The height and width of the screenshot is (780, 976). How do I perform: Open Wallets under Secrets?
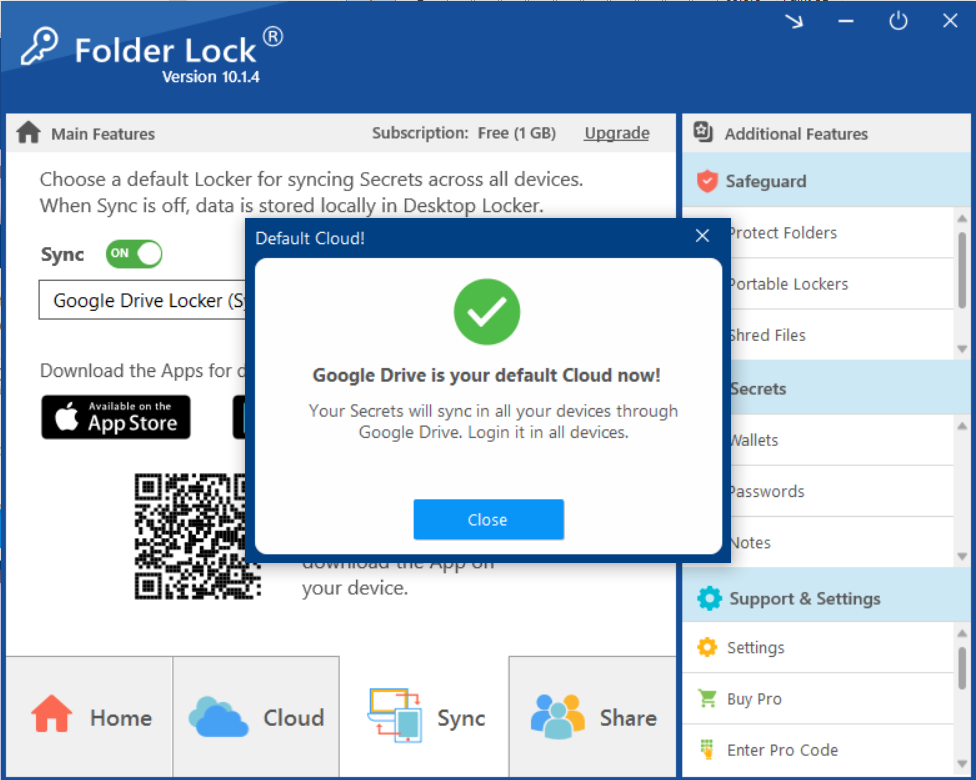coord(842,440)
